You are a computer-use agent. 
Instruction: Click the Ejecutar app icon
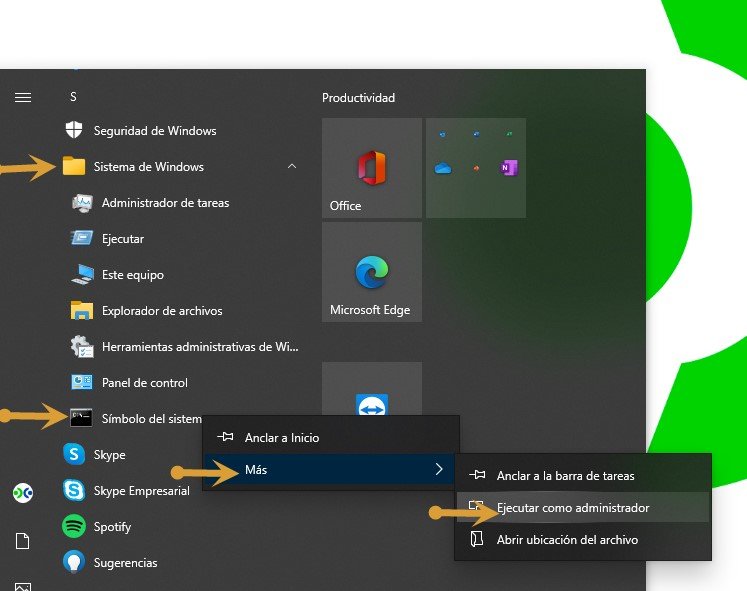coord(82,238)
